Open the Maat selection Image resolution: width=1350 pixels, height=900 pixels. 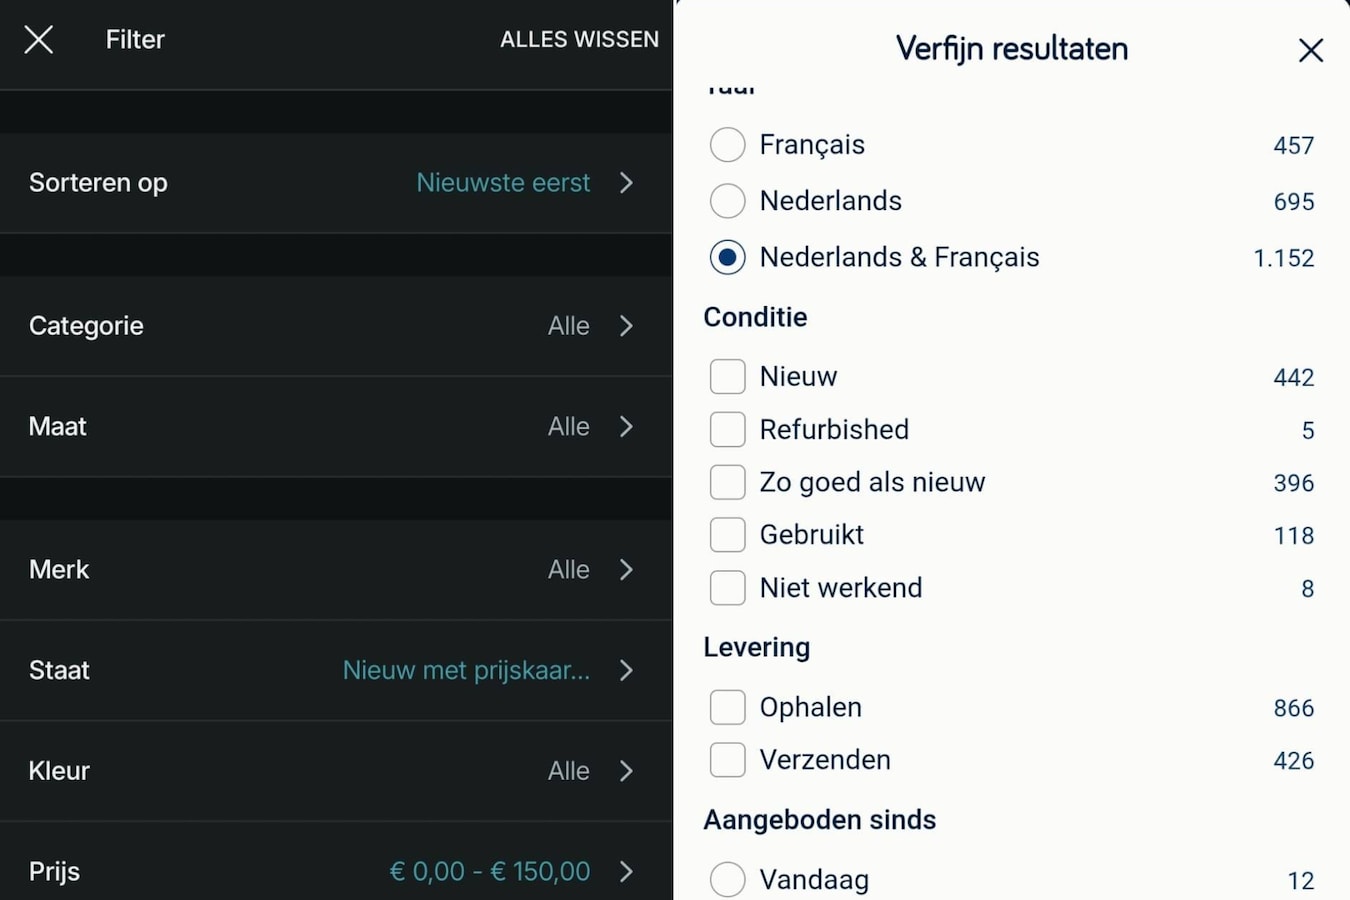336,426
